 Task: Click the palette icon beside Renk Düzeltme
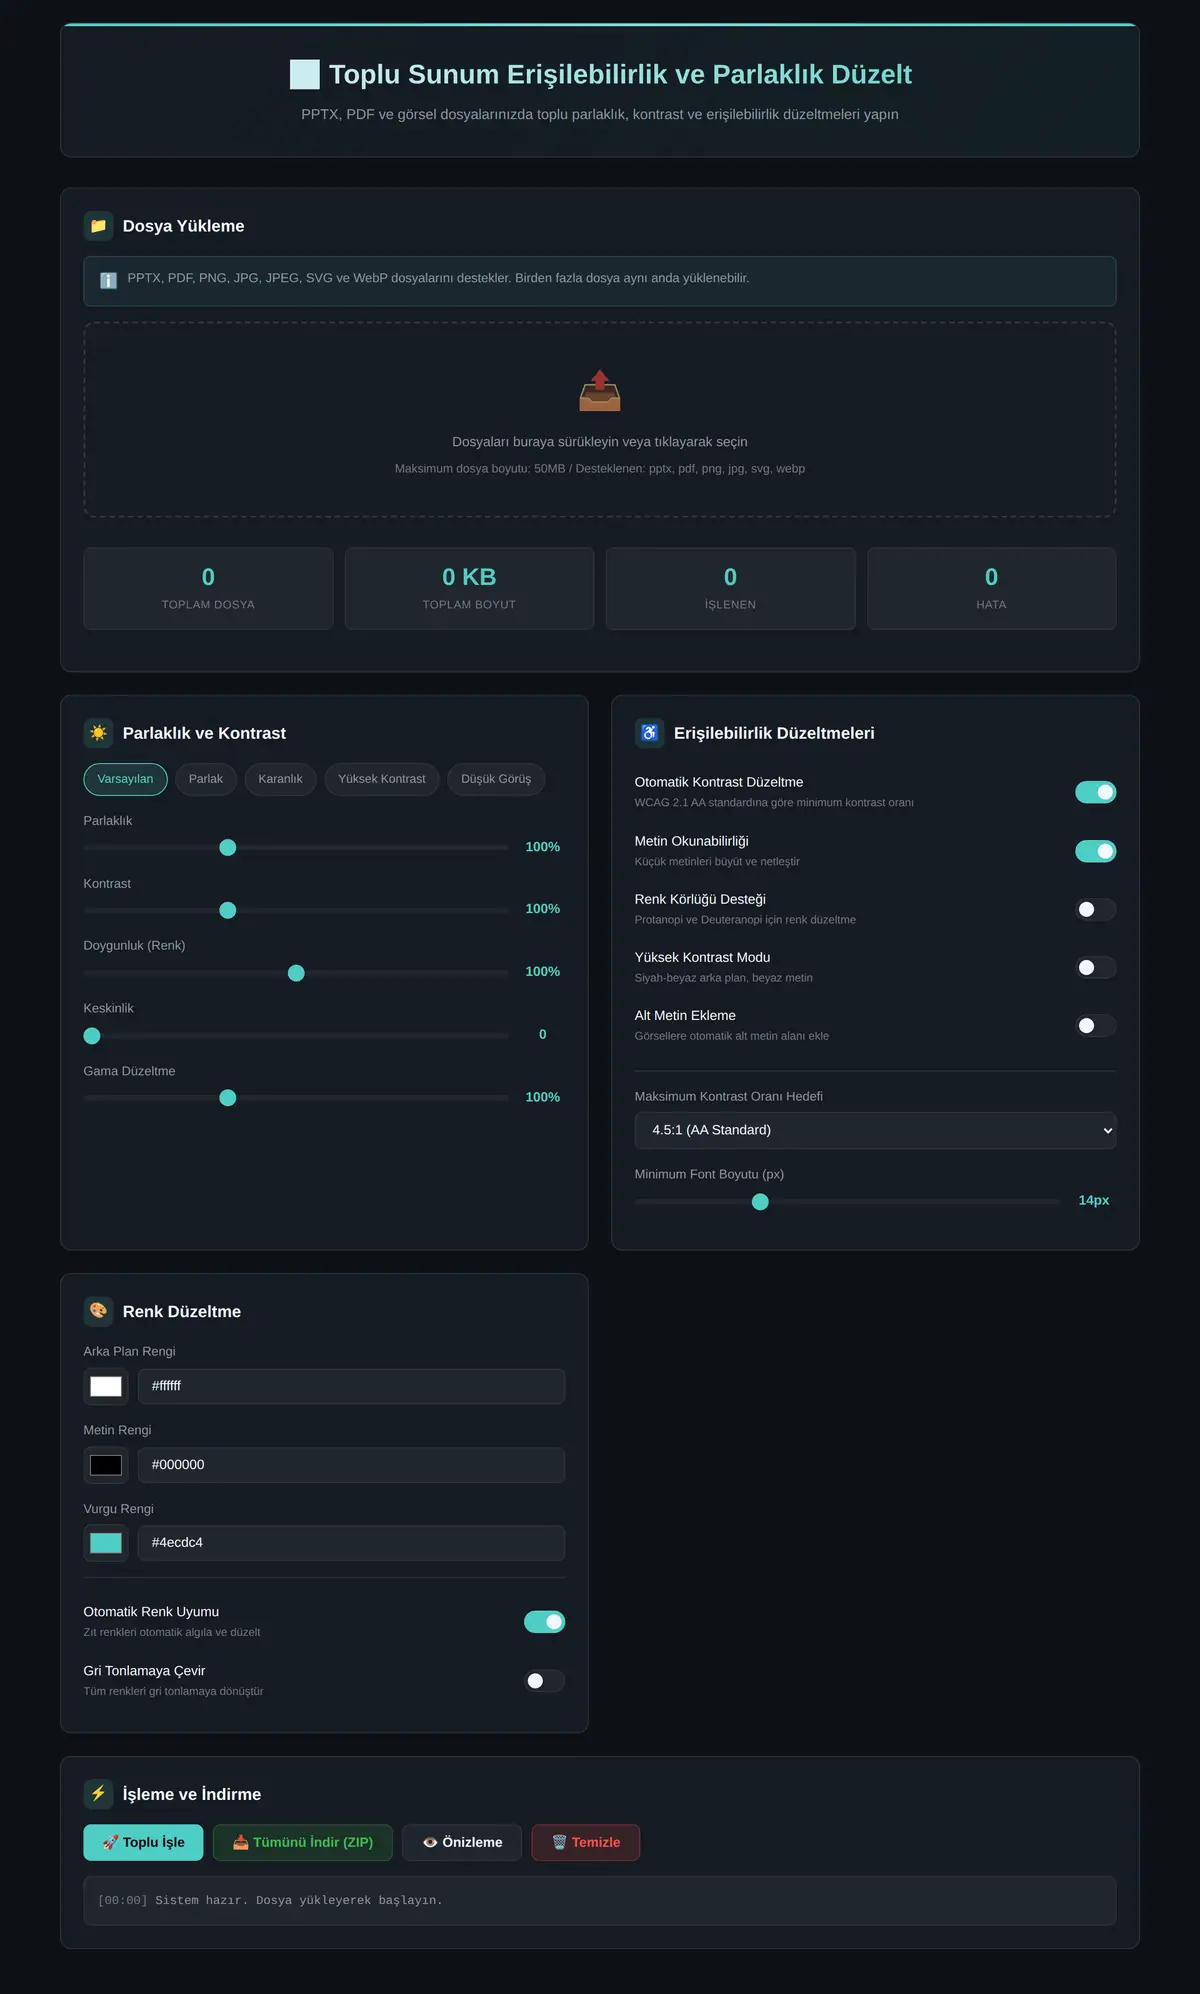point(98,1311)
